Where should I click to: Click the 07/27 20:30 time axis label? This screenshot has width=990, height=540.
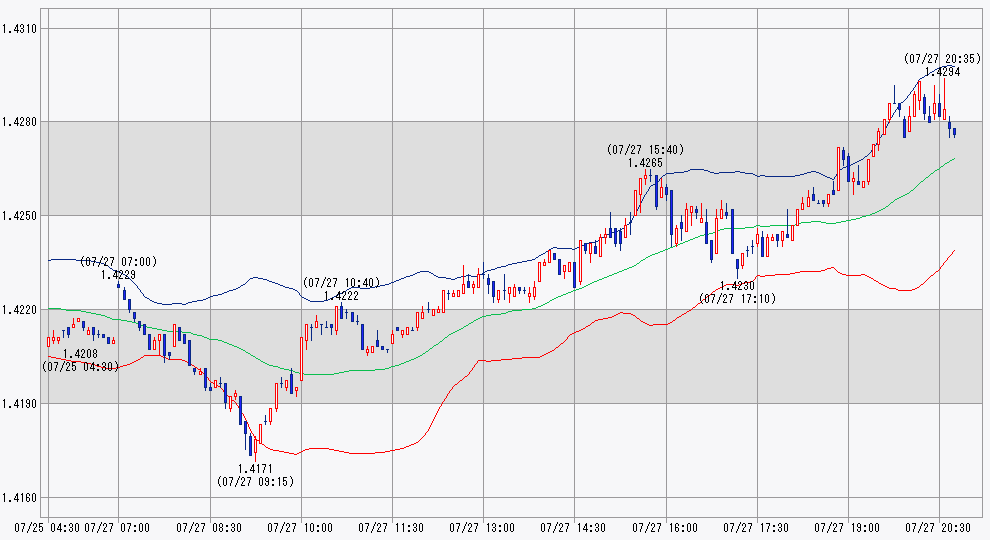click(x=938, y=527)
